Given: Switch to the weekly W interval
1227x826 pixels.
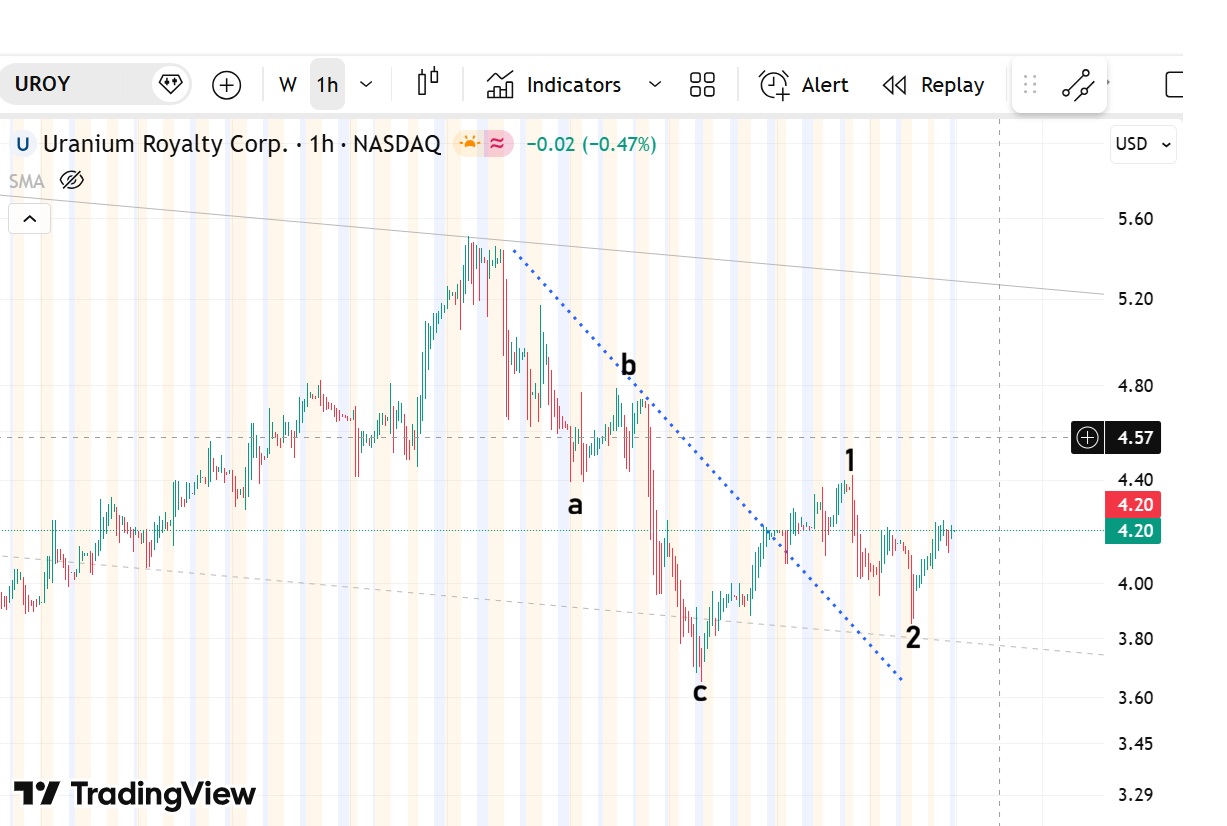Looking at the screenshot, I should tap(288, 85).
